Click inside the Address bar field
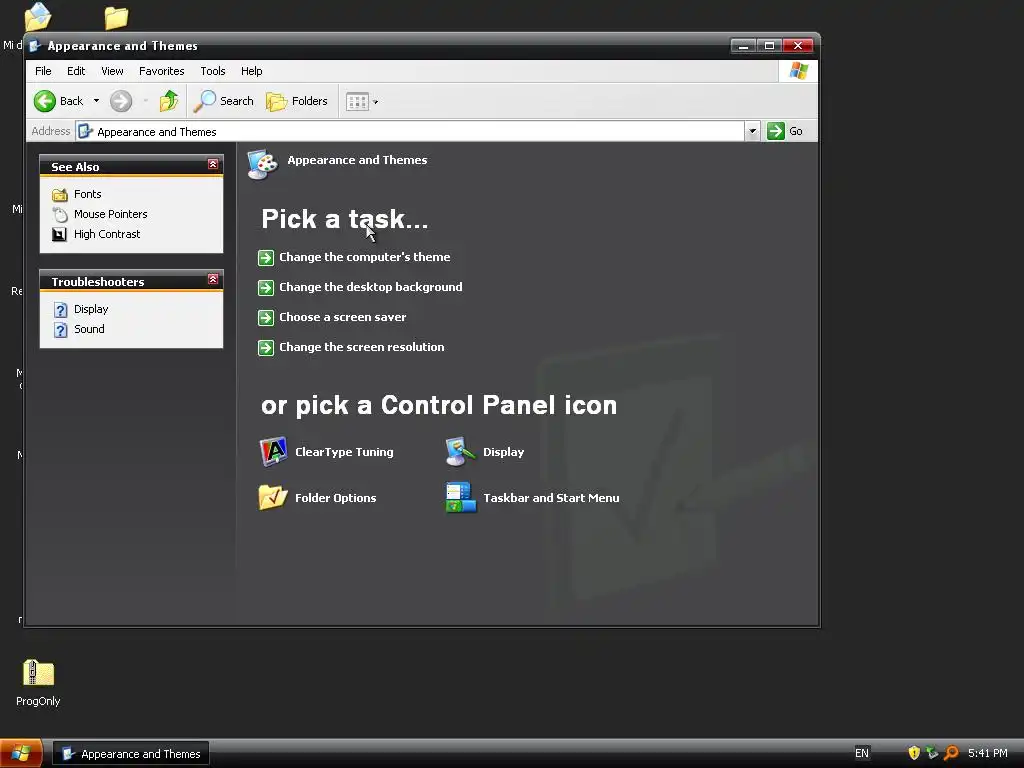This screenshot has width=1024, height=768. (x=410, y=131)
